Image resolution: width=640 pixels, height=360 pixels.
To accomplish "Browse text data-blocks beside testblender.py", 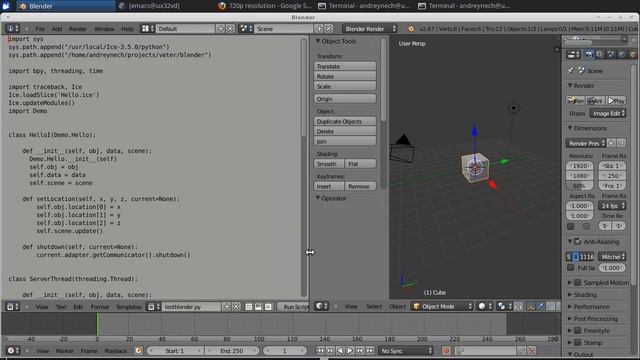I will [x=153, y=307].
